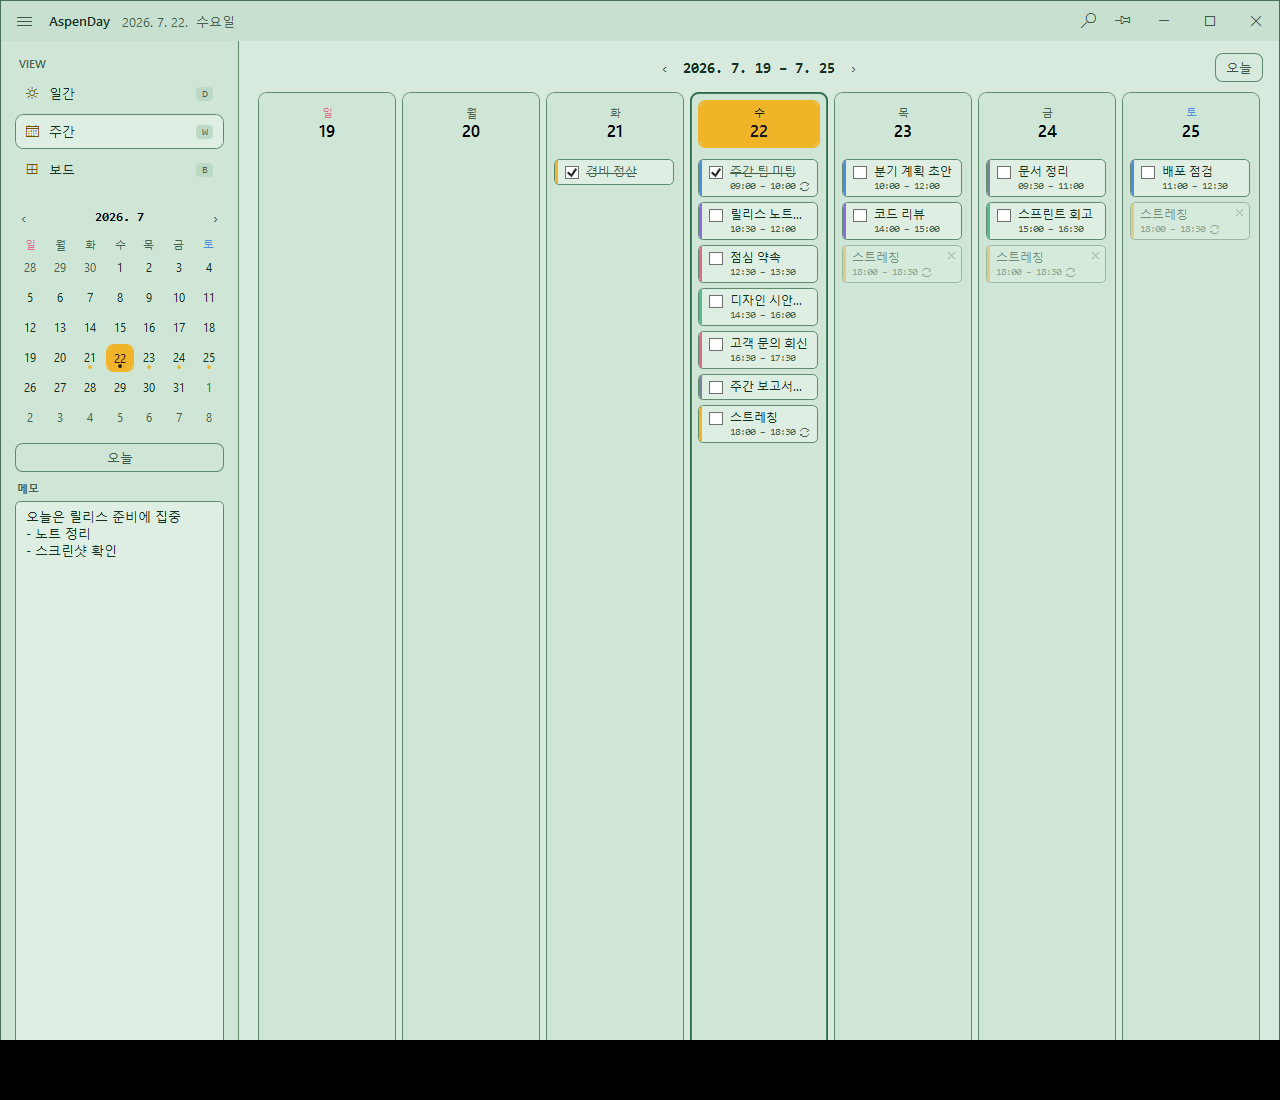This screenshot has width=1280, height=1100.
Task: Click recurrence icon on 주간 팀 미팅
Action: tap(805, 187)
